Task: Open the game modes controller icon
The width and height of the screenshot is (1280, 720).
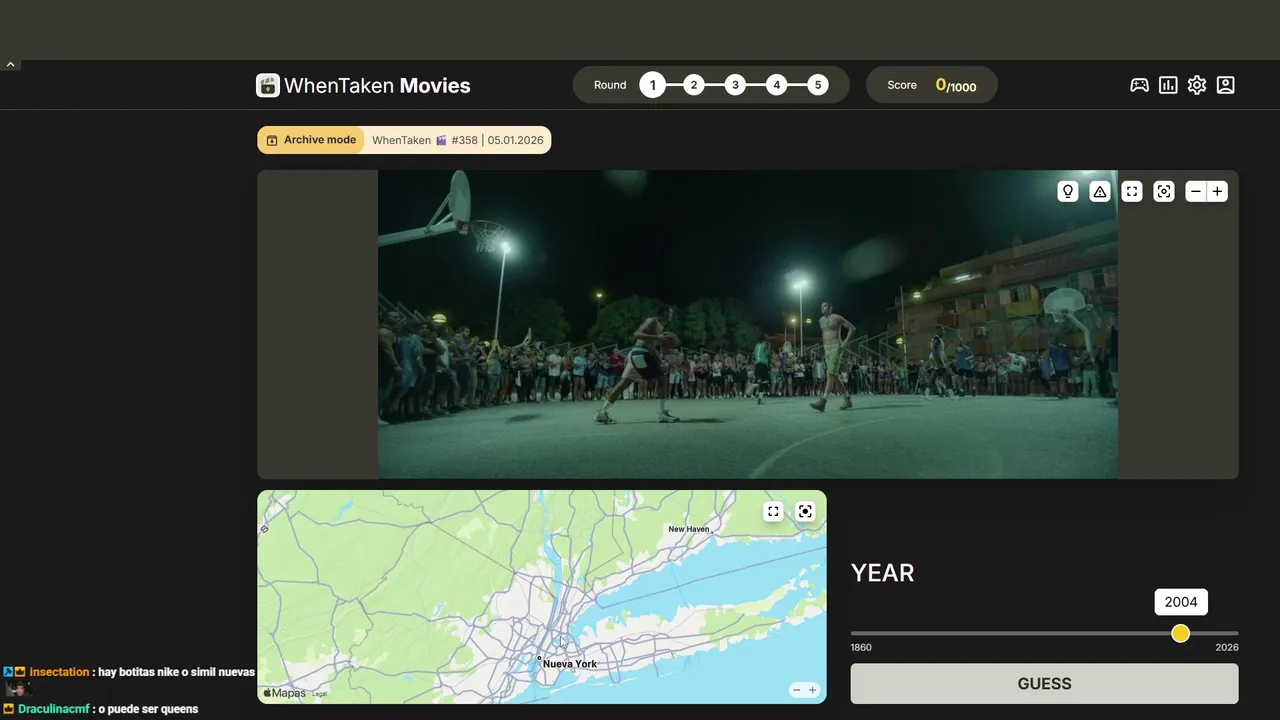Action: [x=1139, y=85]
